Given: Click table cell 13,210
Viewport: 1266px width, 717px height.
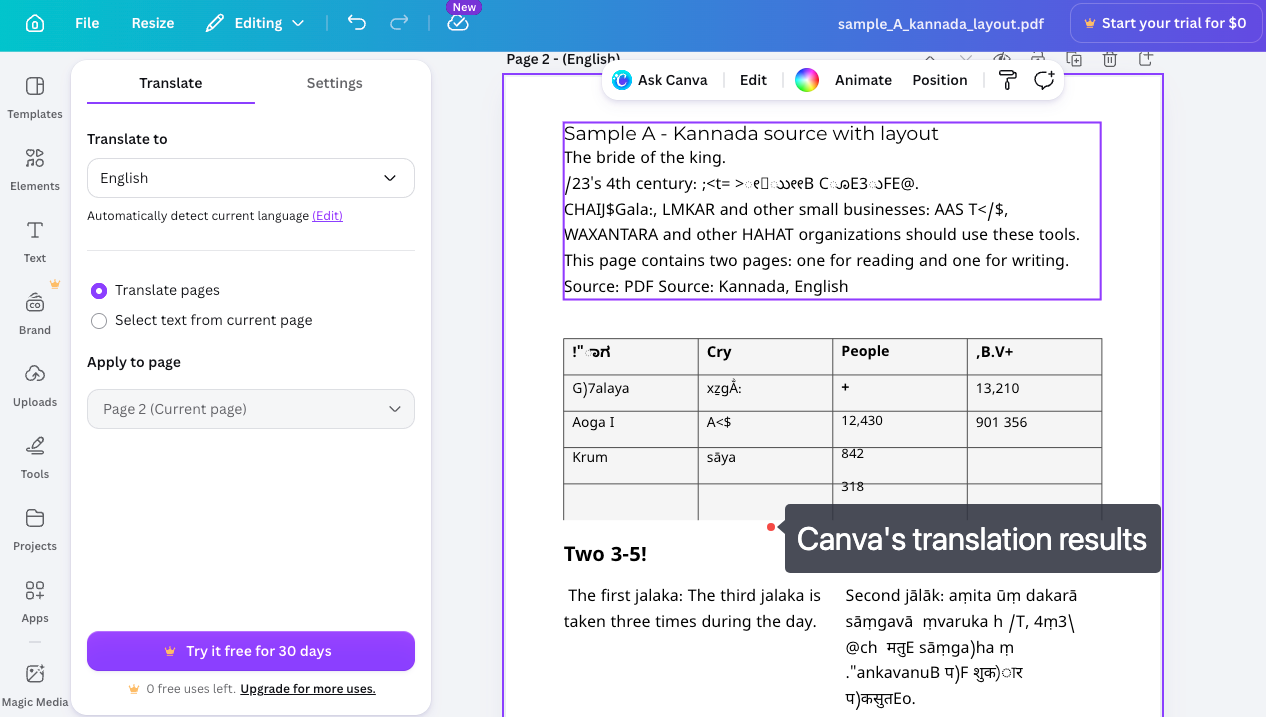Looking at the screenshot, I should click(x=998, y=388).
